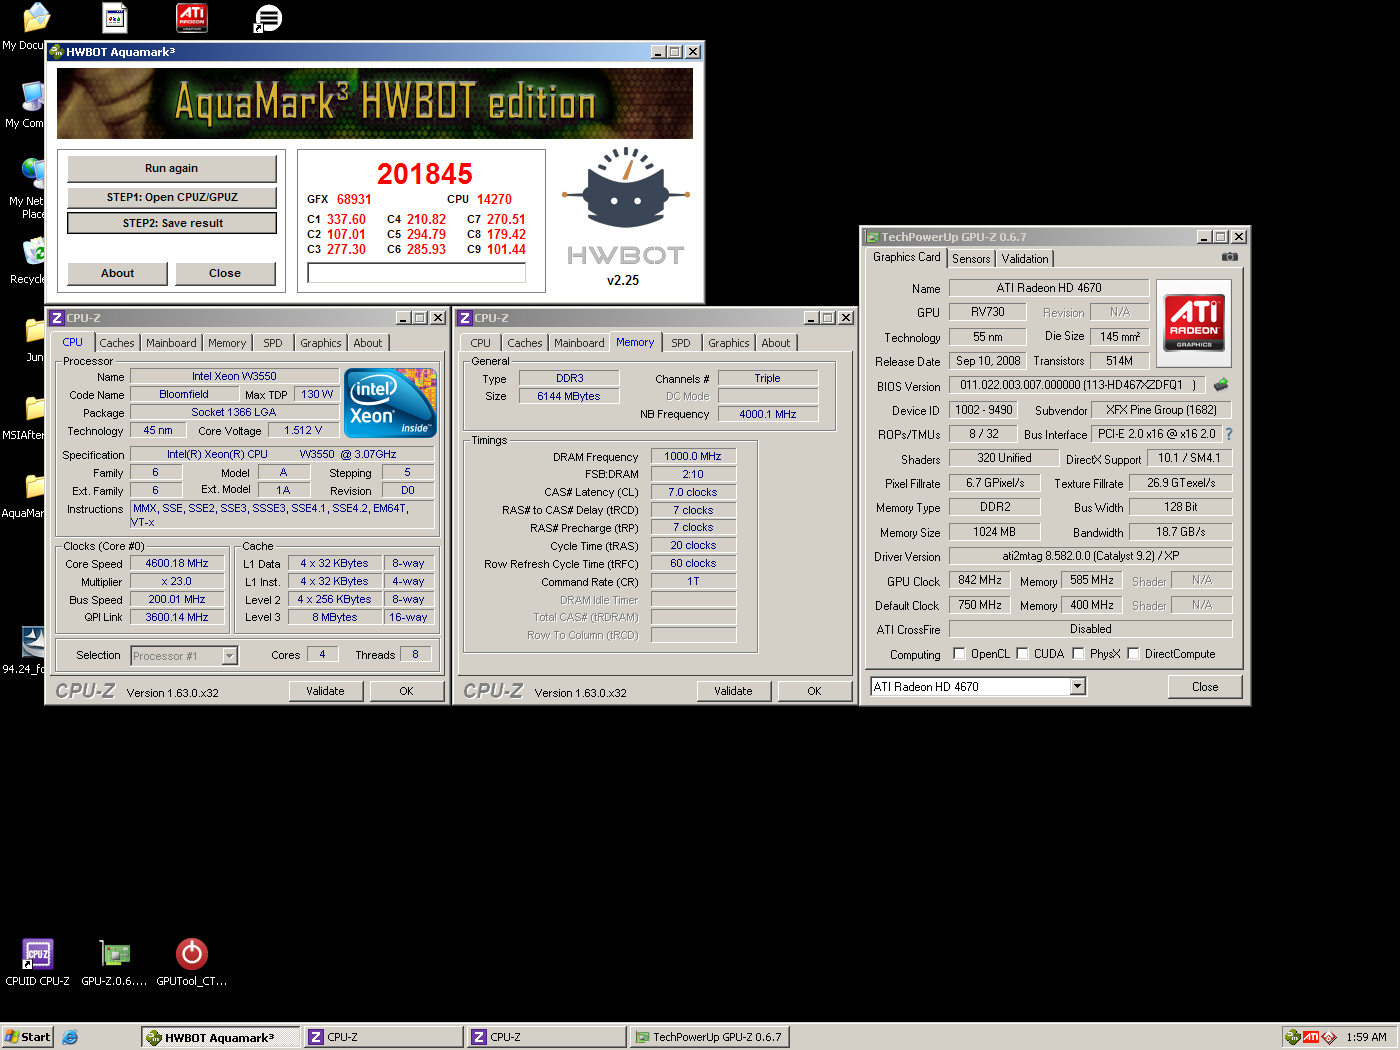Switch to Caches tab in left CPU-Z
This screenshot has height=1050, width=1400.
[x=116, y=343]
